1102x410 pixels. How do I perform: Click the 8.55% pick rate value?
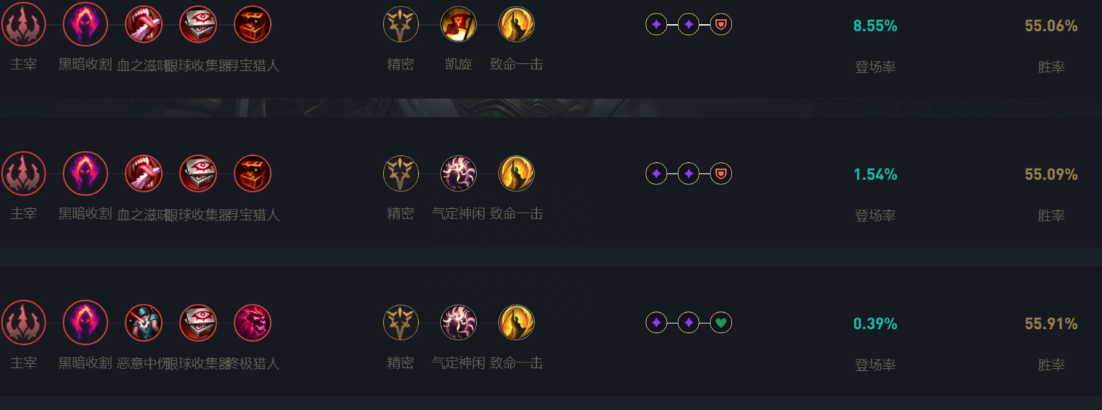point(875,26)
